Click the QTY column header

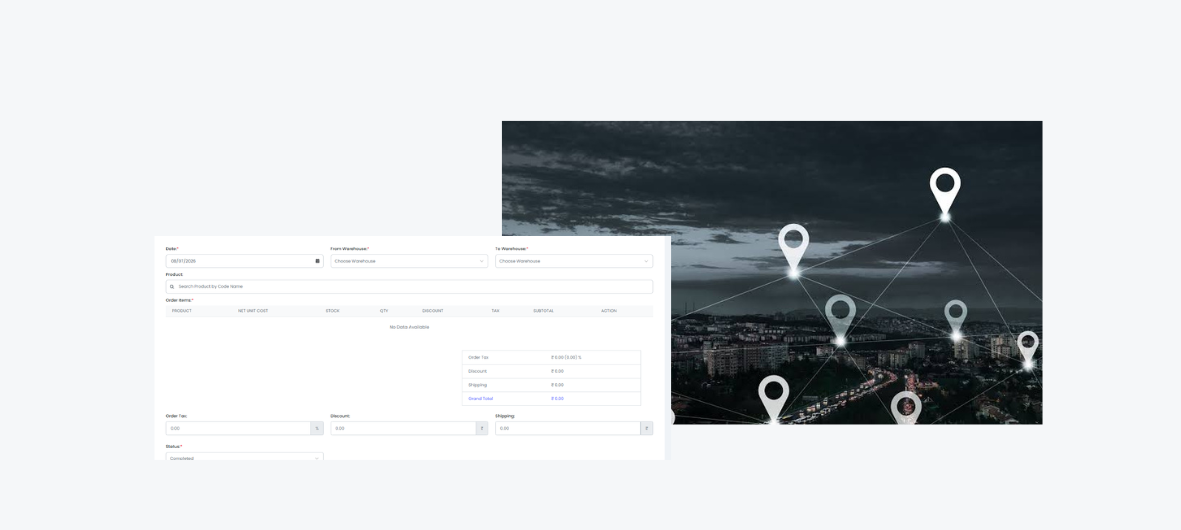(x=384, y=311)
